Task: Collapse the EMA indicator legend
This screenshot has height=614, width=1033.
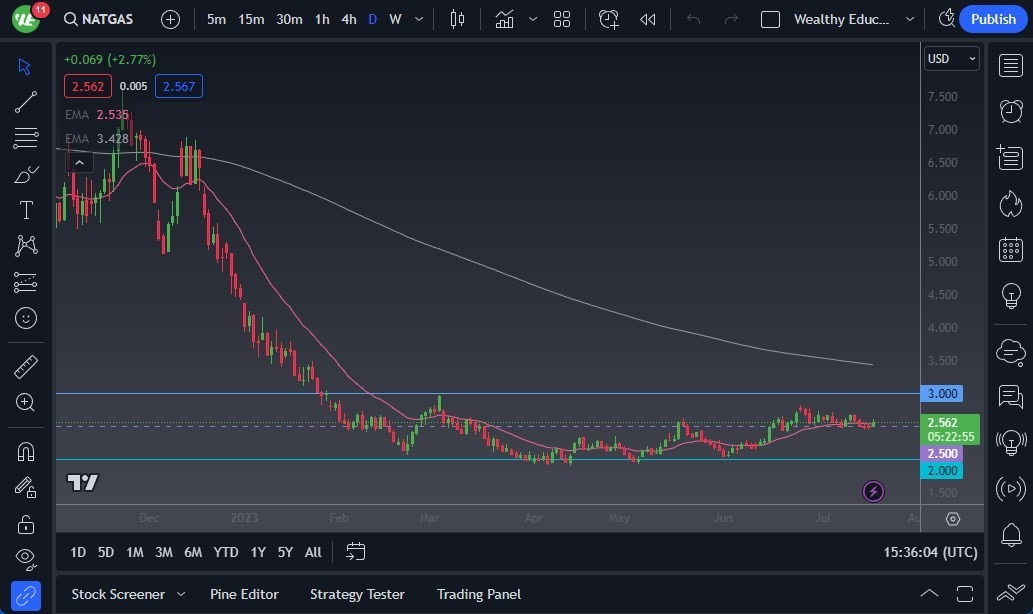Action: click(80, 161)
